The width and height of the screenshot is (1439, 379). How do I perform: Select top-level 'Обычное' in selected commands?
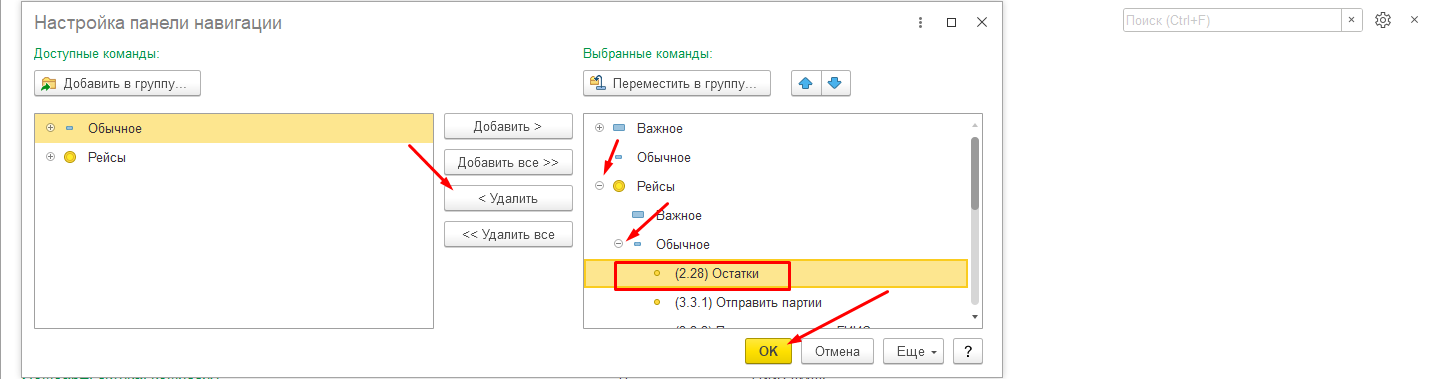776,157
